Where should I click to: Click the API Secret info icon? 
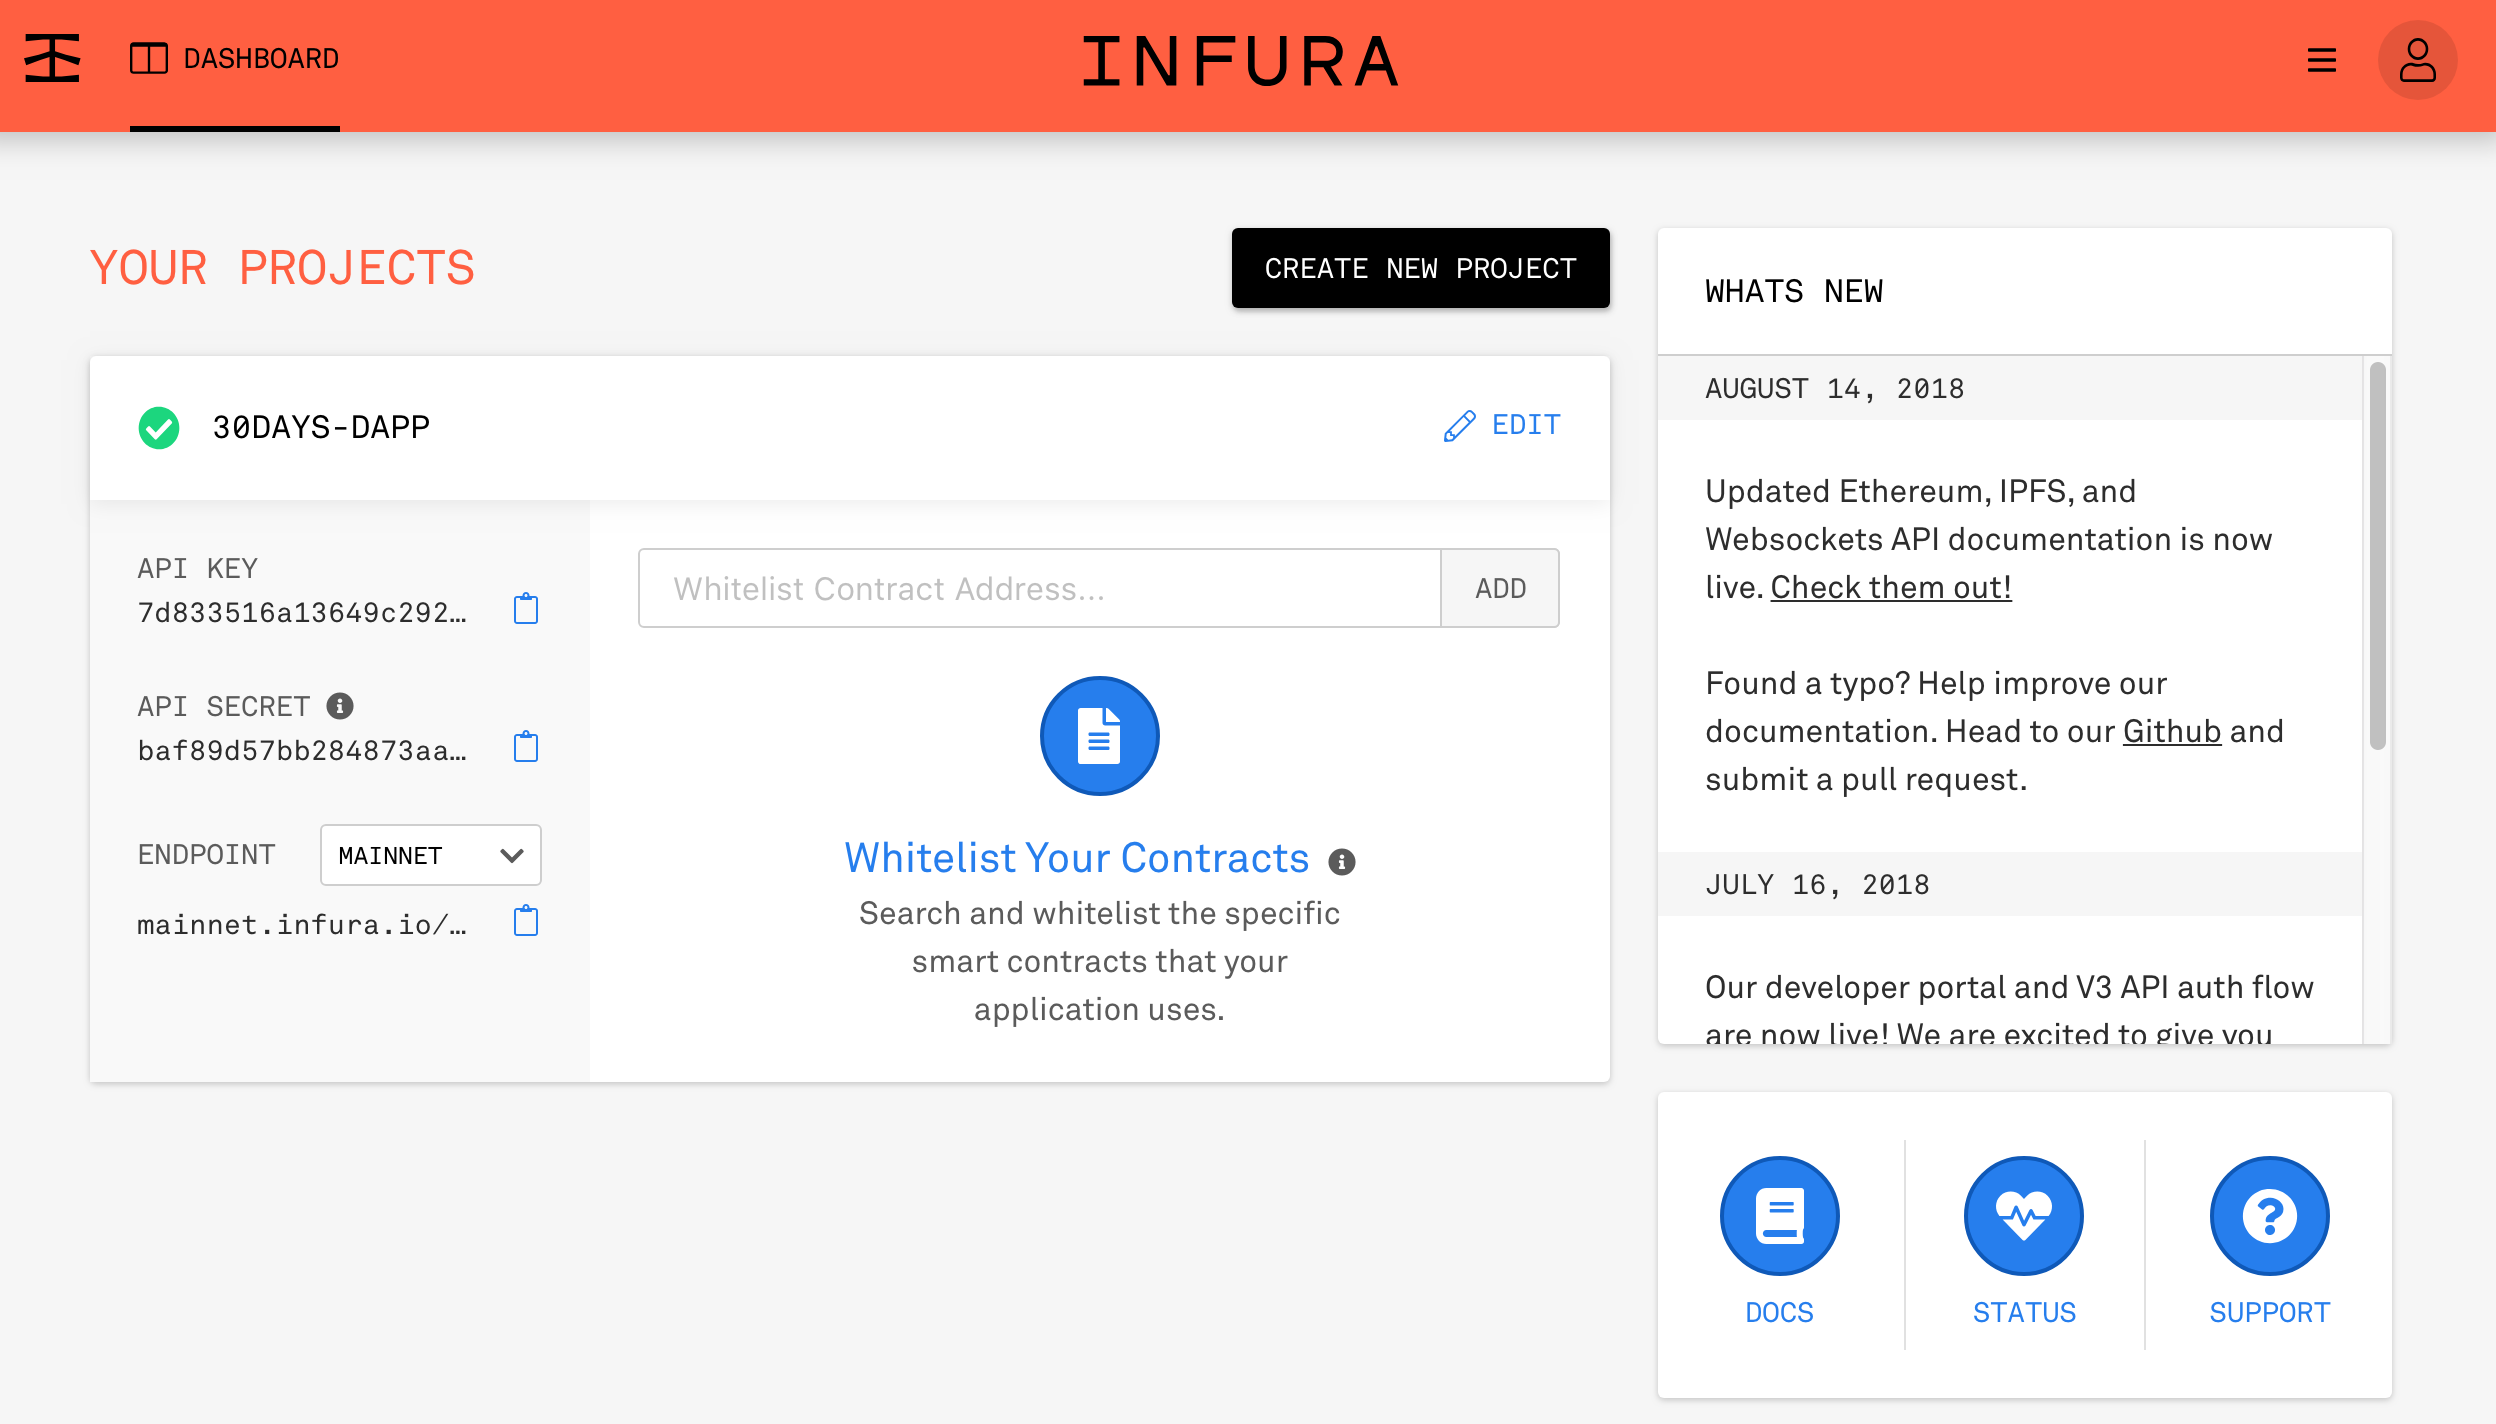[340, 706]
